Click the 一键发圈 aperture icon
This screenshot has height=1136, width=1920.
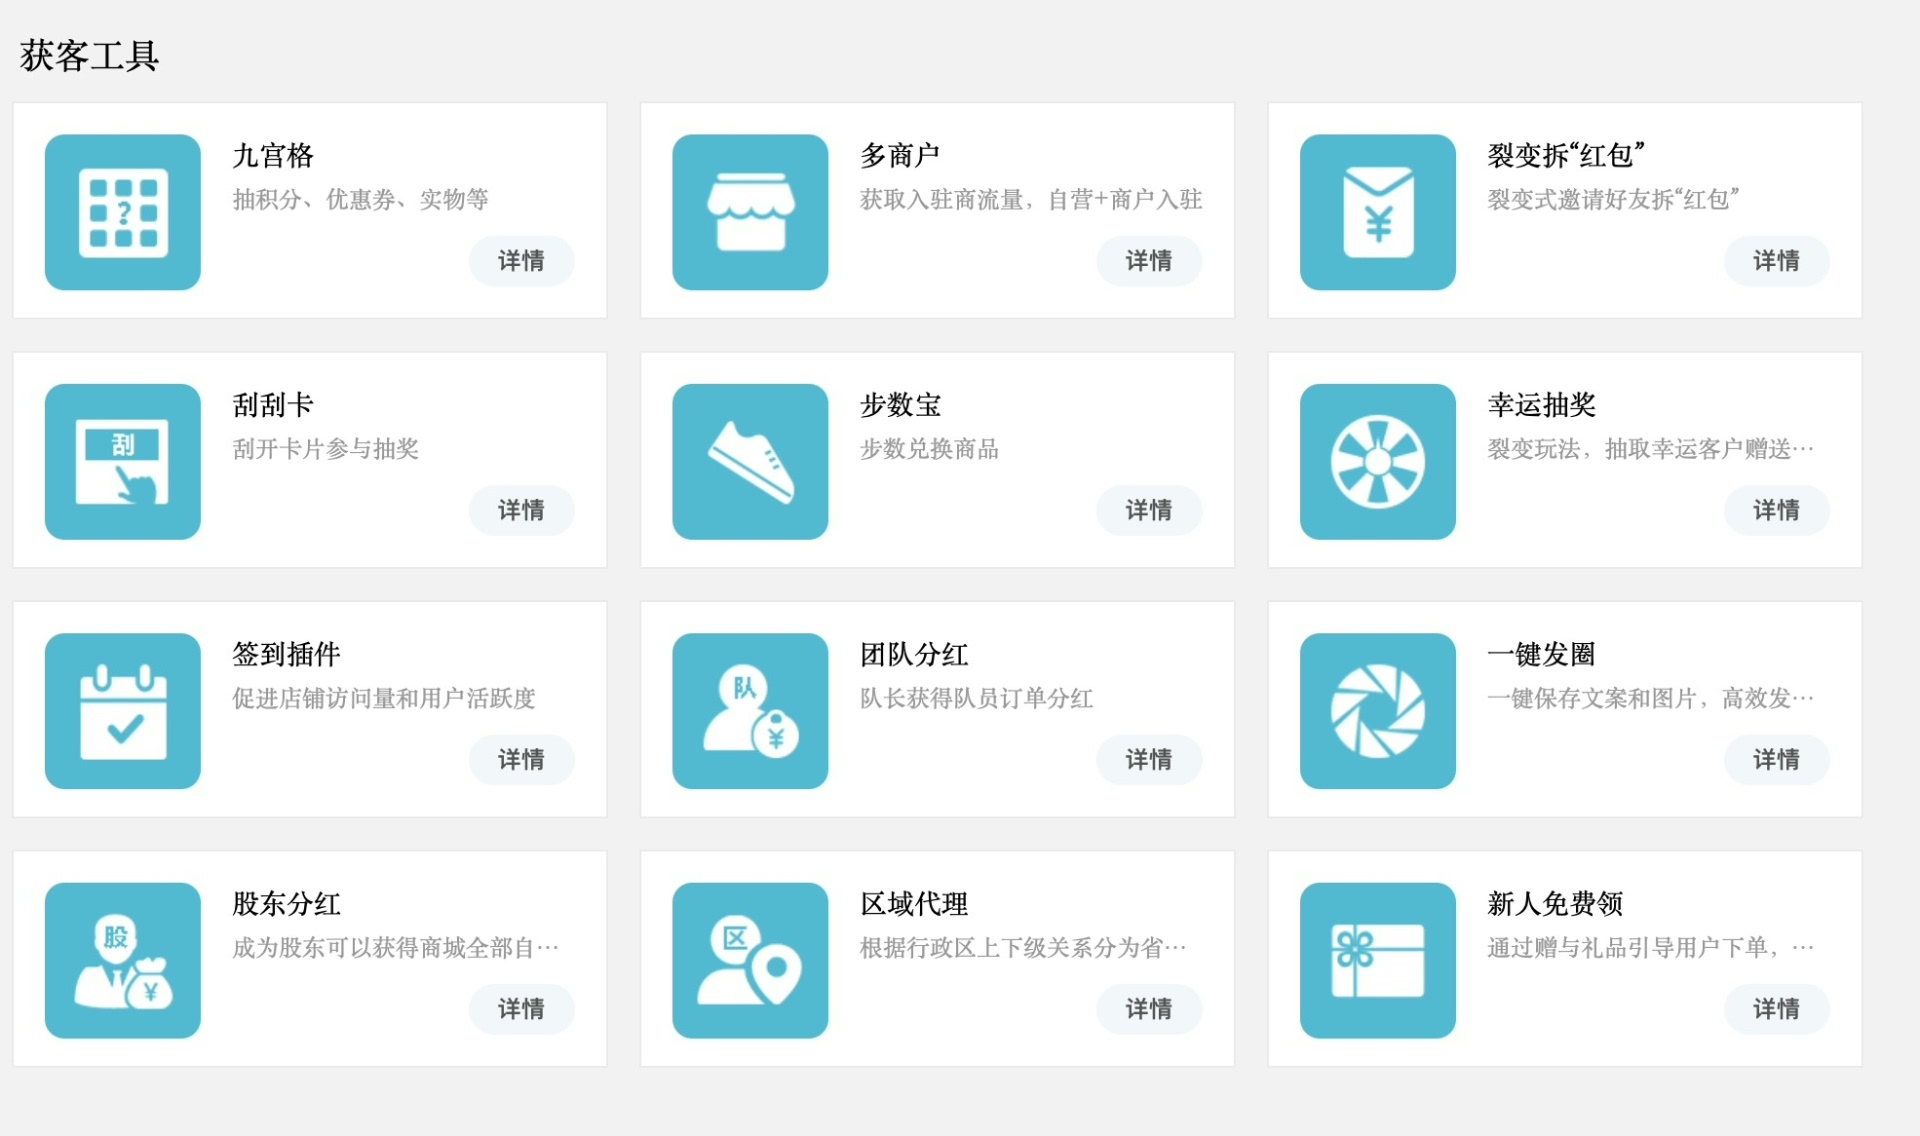click(1377, 710)
